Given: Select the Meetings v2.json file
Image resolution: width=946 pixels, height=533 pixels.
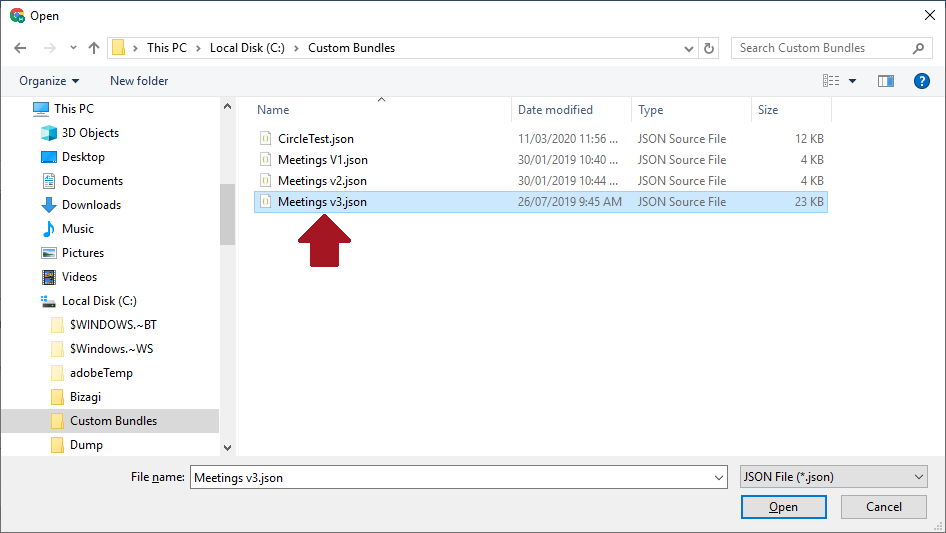Looking at the screenshot, I should 322,181.
